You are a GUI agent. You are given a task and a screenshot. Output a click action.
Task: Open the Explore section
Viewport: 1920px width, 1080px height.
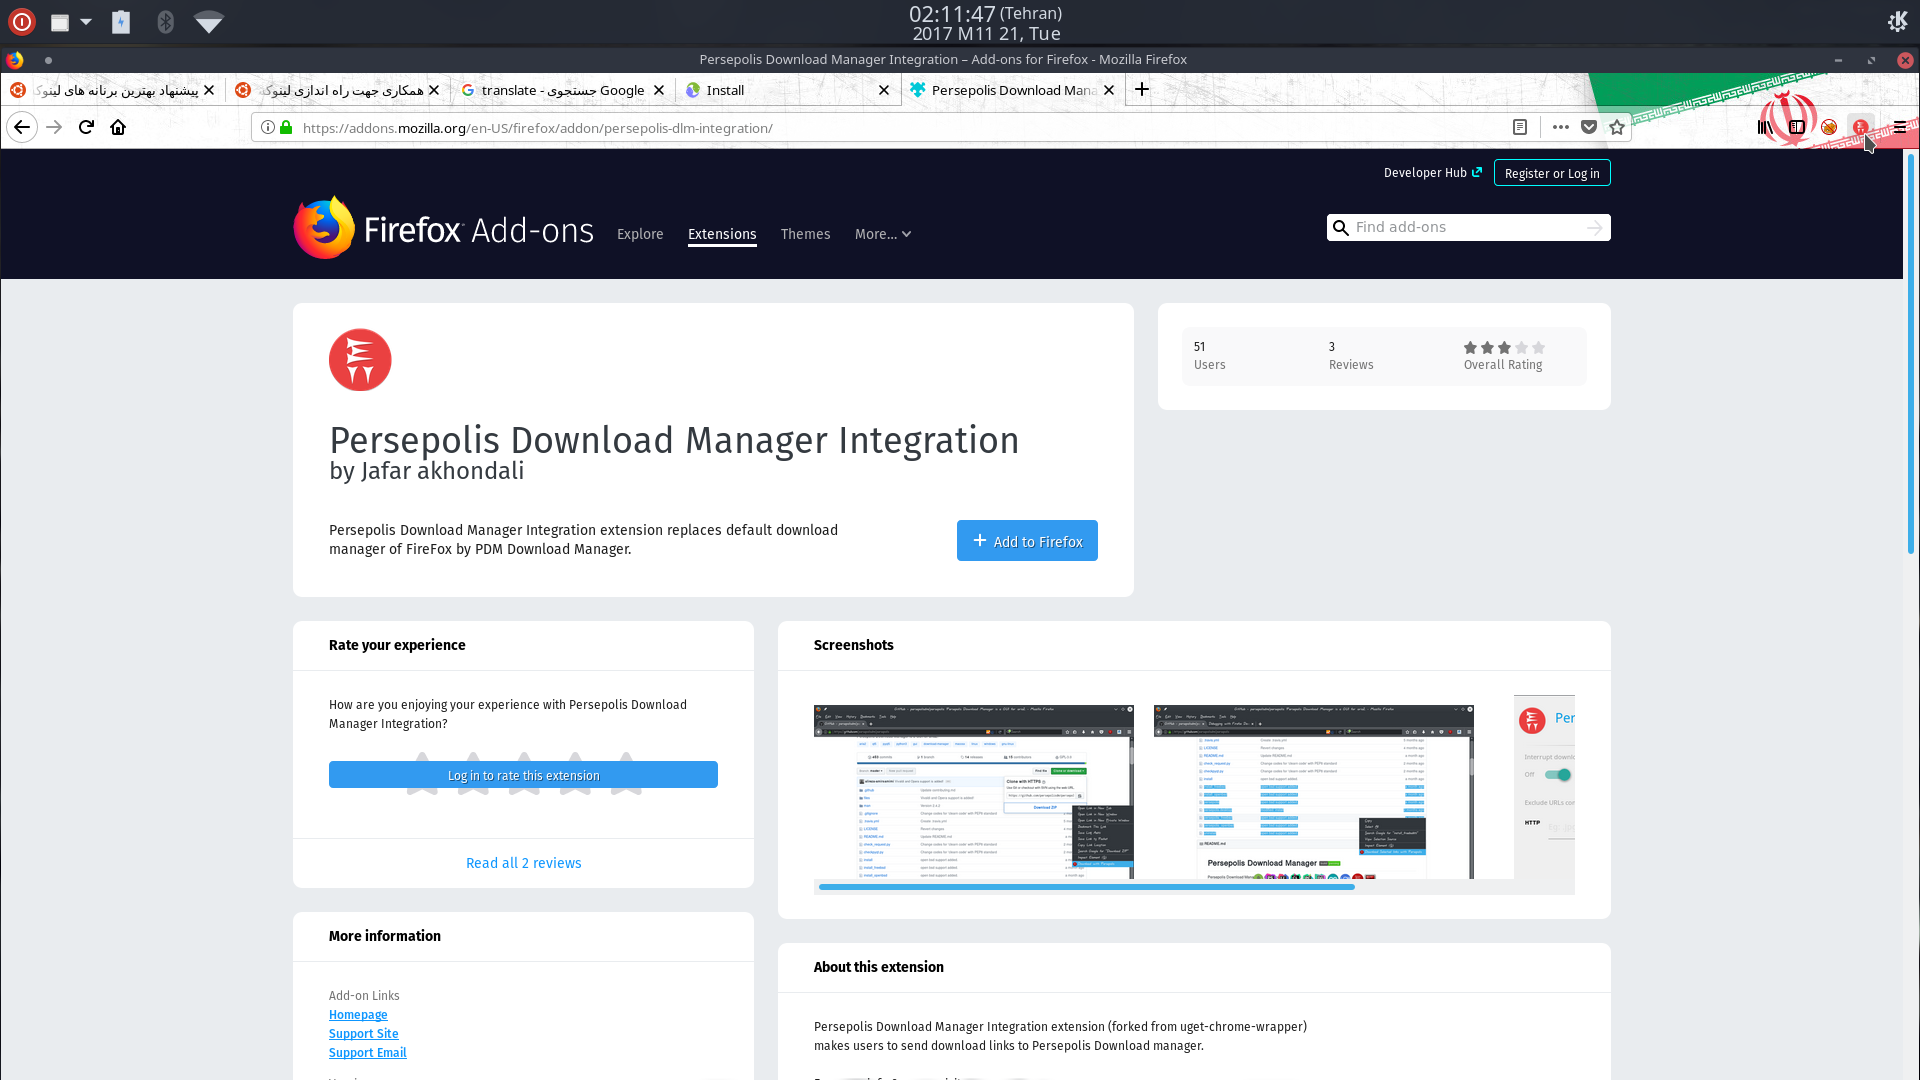tap(640, 234)
